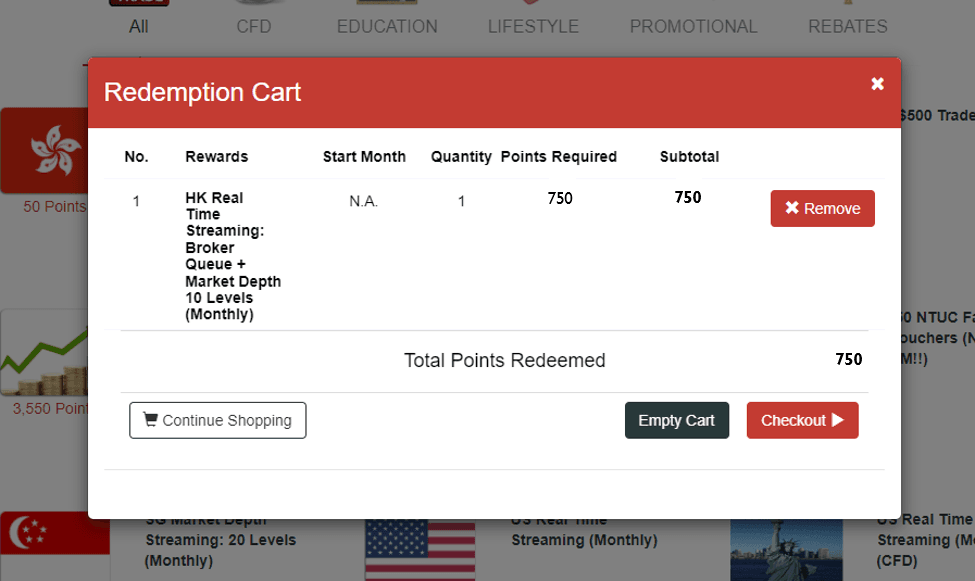Click Continue Shopping button
The width and height of the screenshot is (975, 581).
[x=218, y=421]
